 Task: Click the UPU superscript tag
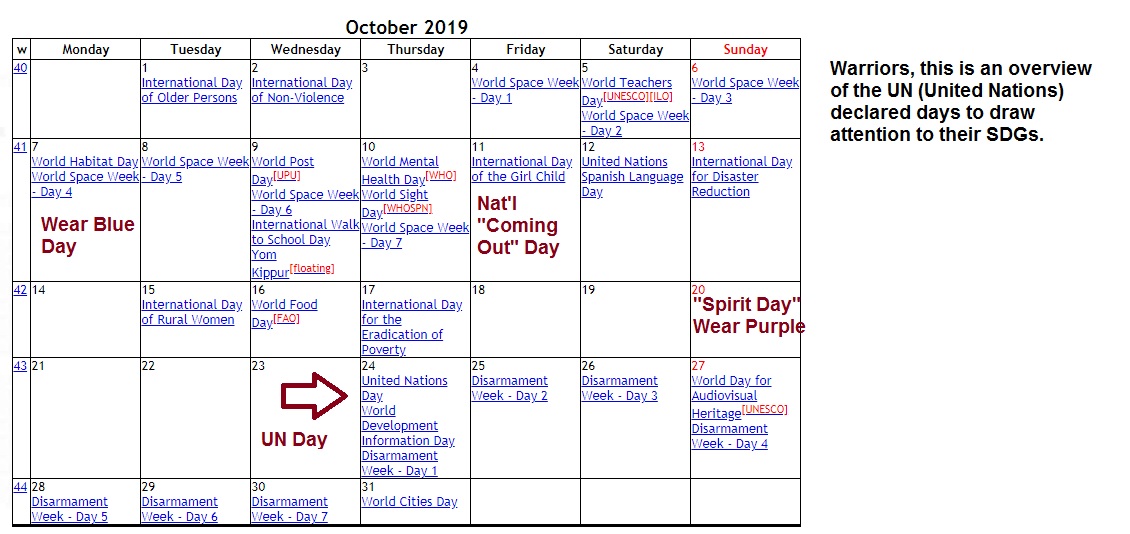[287, 175]
